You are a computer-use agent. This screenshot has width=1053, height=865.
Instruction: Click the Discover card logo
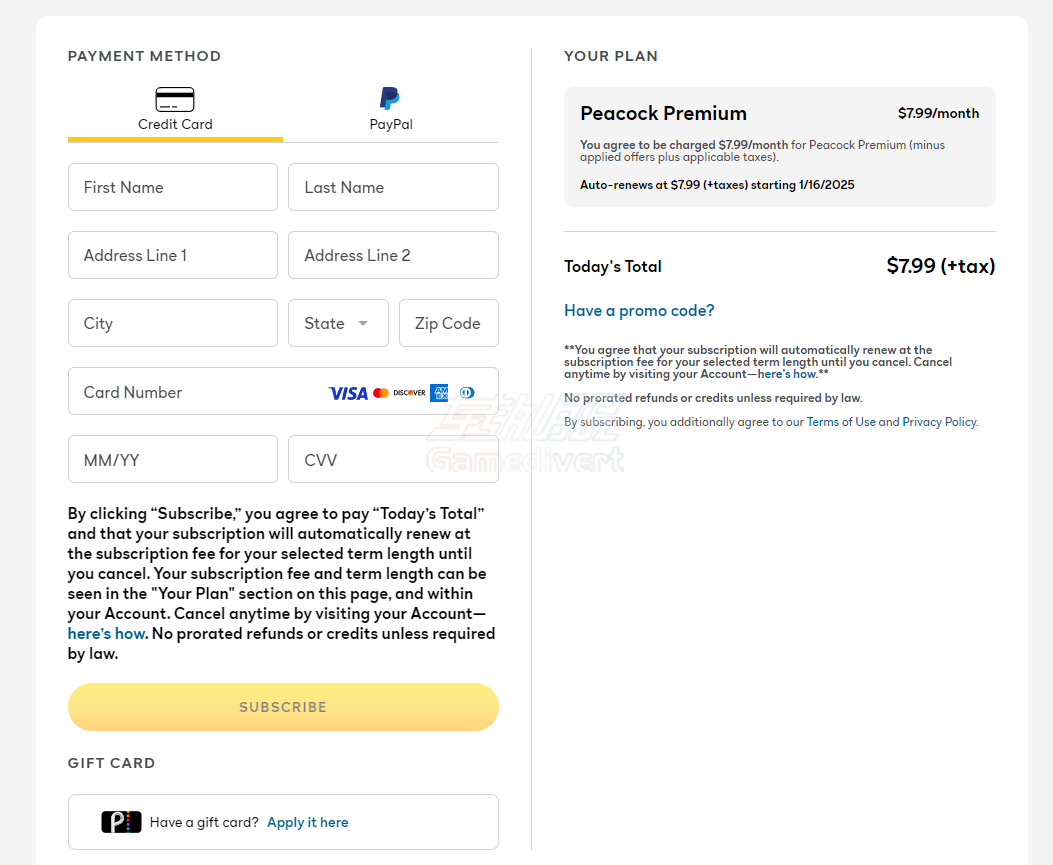[409, 393]
